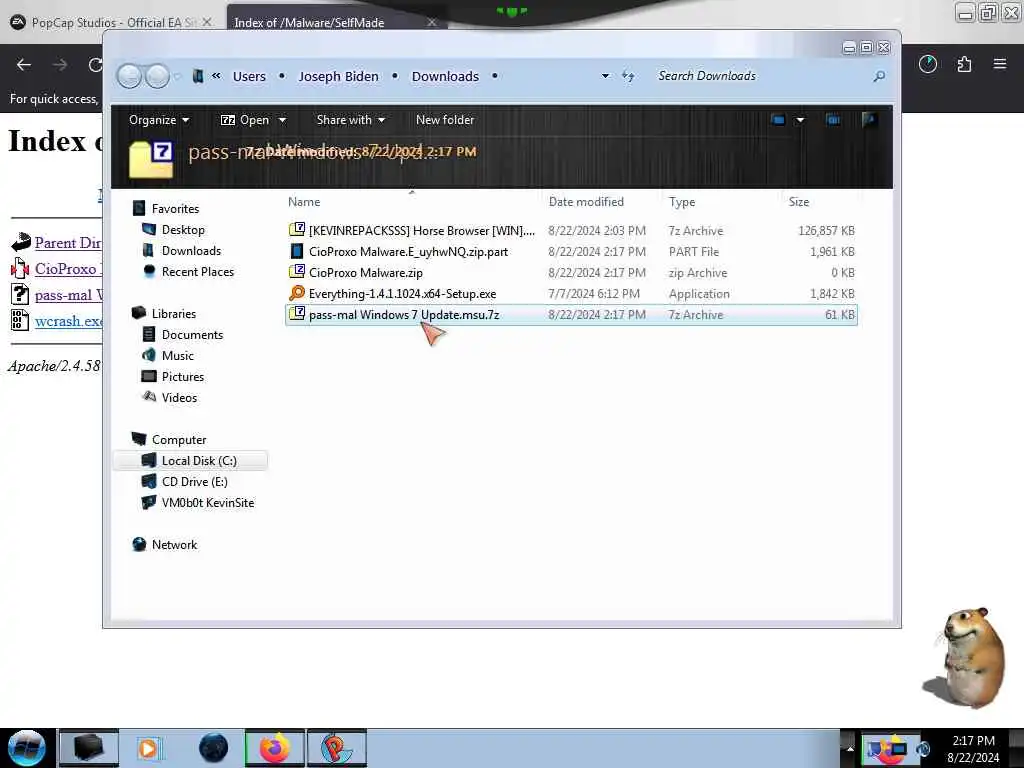Select the Everything-1.4.1.1024.x64-Setup.exe icon
Viewport: 1024px width, 768px height.
297,293
